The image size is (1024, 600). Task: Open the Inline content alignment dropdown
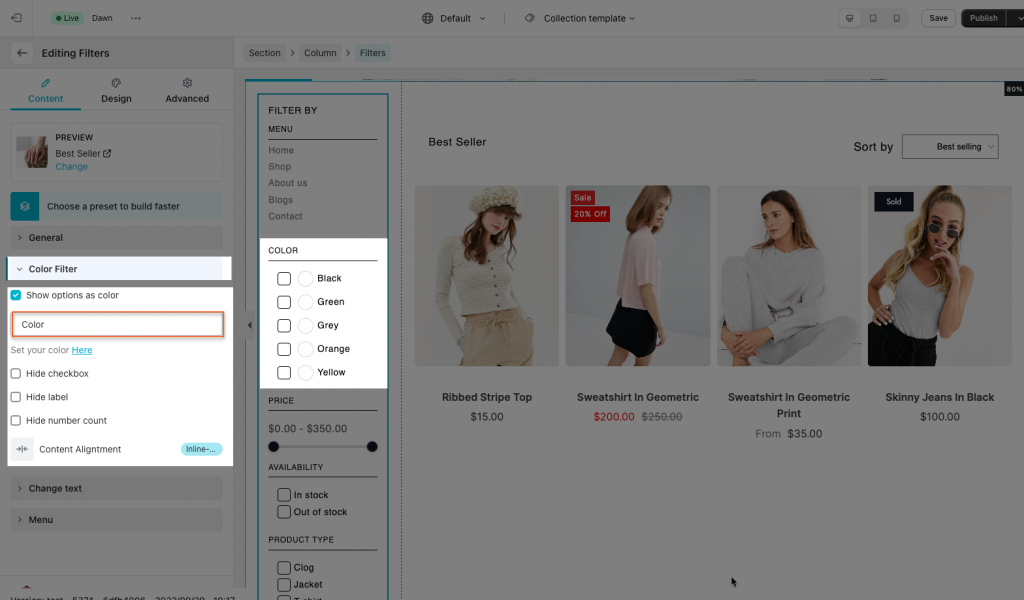pos(201,449)
